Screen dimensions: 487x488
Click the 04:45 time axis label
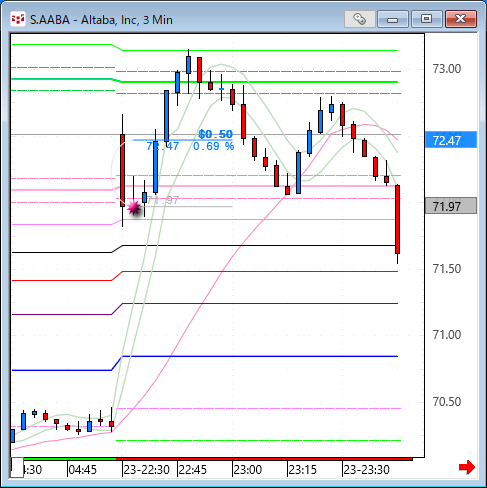83,470
